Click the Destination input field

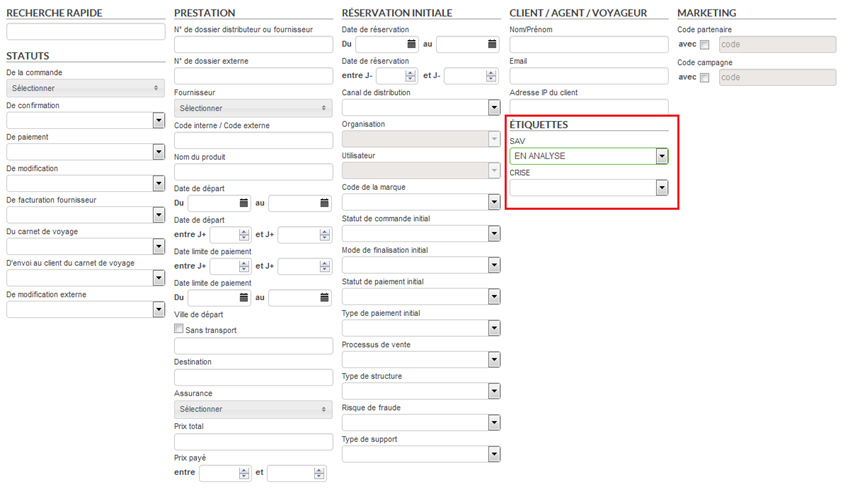(x=253, y=378)
